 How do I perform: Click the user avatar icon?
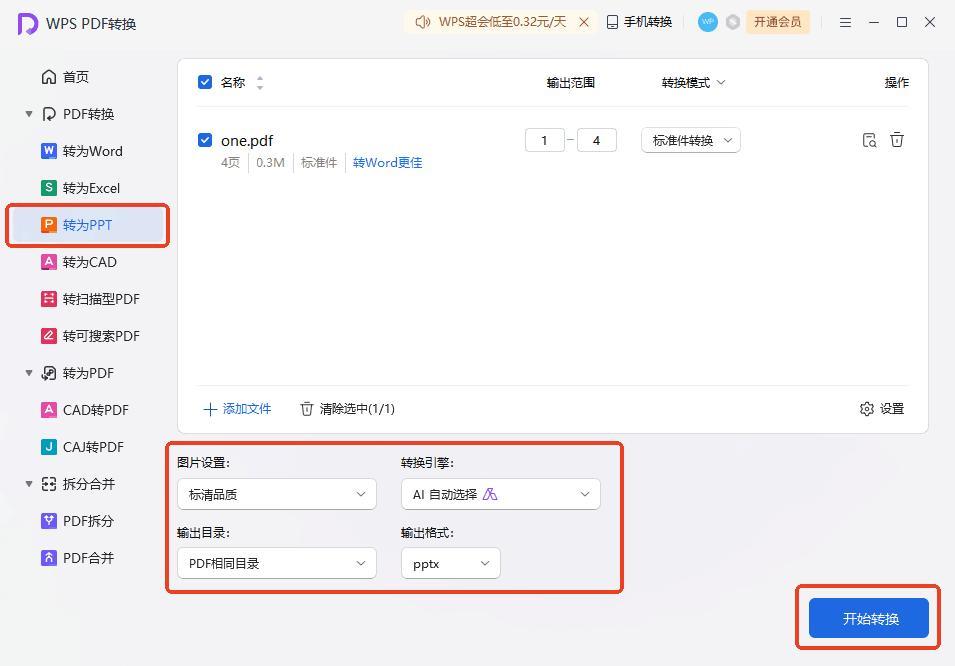[x=707, y=22]
